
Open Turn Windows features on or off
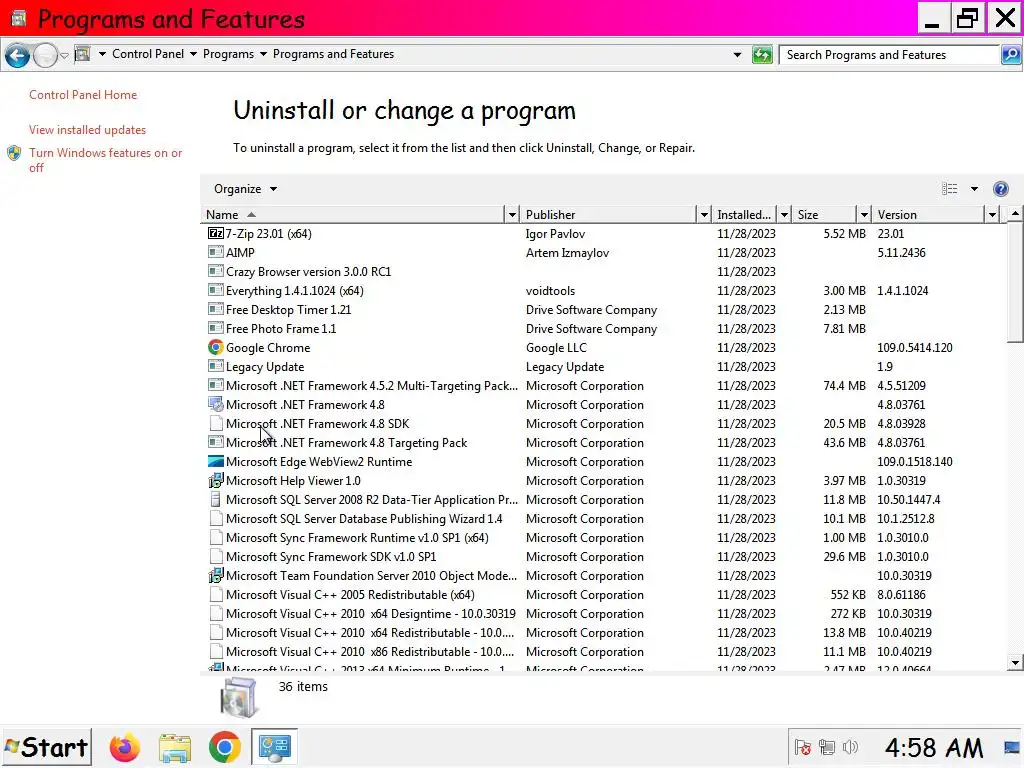point(106,160)
